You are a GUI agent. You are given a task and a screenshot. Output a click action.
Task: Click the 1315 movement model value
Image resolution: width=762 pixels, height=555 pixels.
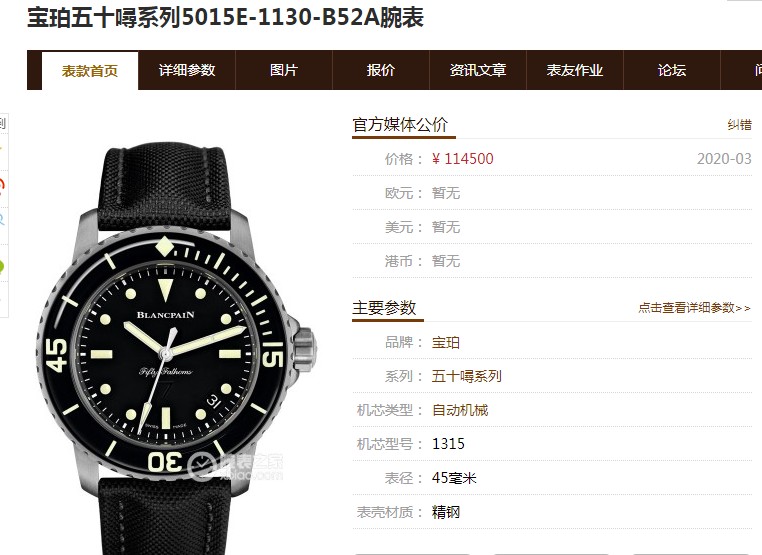click(x=448, y=444)
